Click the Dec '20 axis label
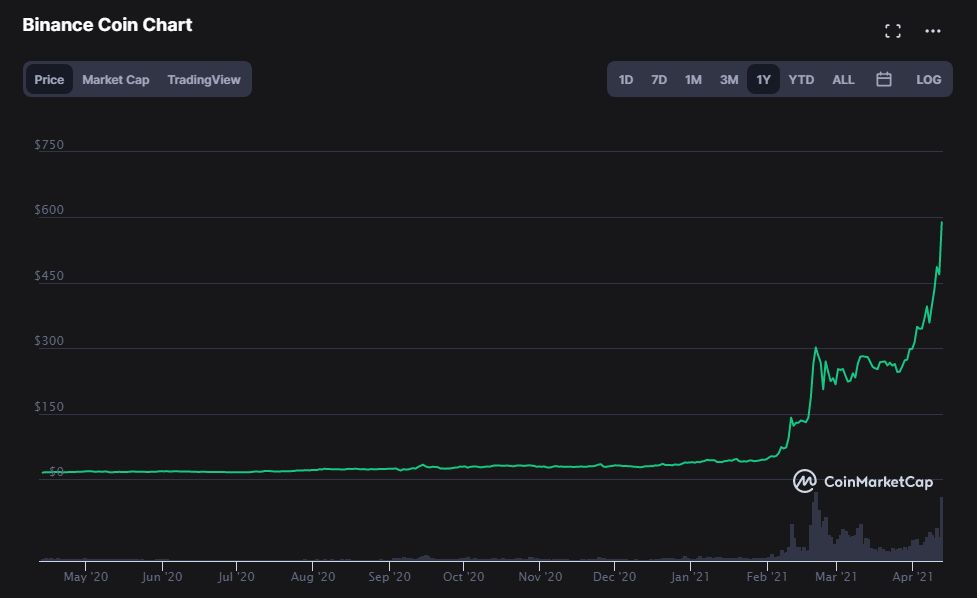977x598 pixels. [x=614, y=577]
